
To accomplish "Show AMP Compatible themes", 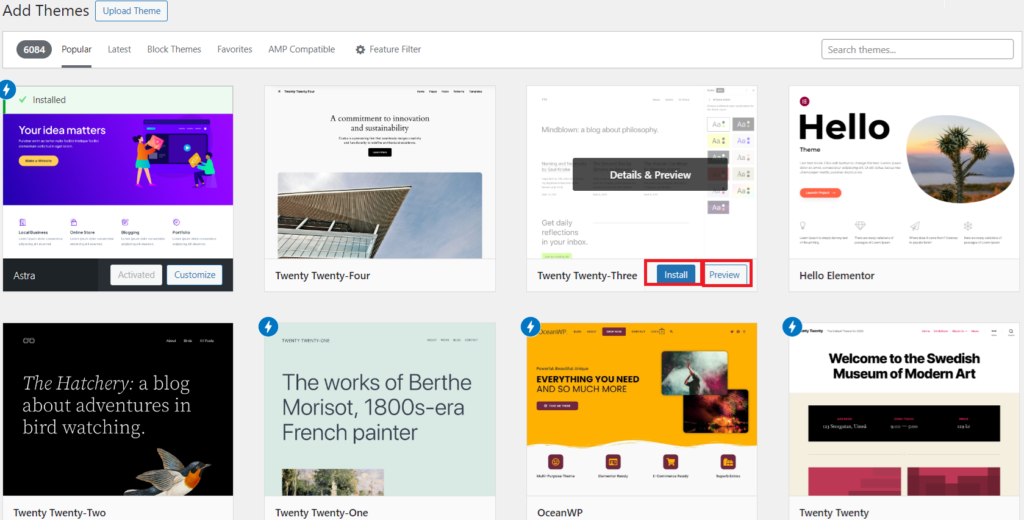I will pos(302,49).
